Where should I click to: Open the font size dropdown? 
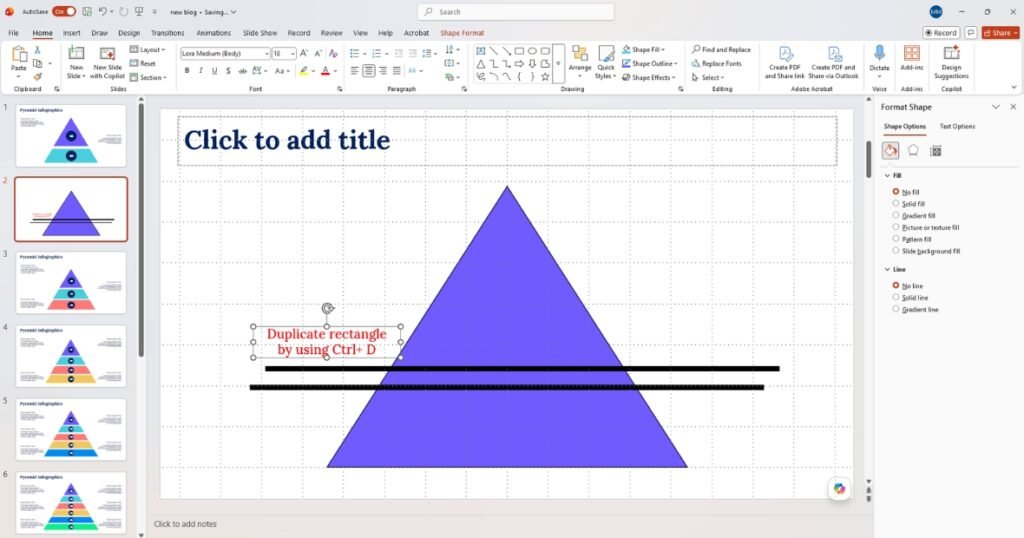point(293,54)
